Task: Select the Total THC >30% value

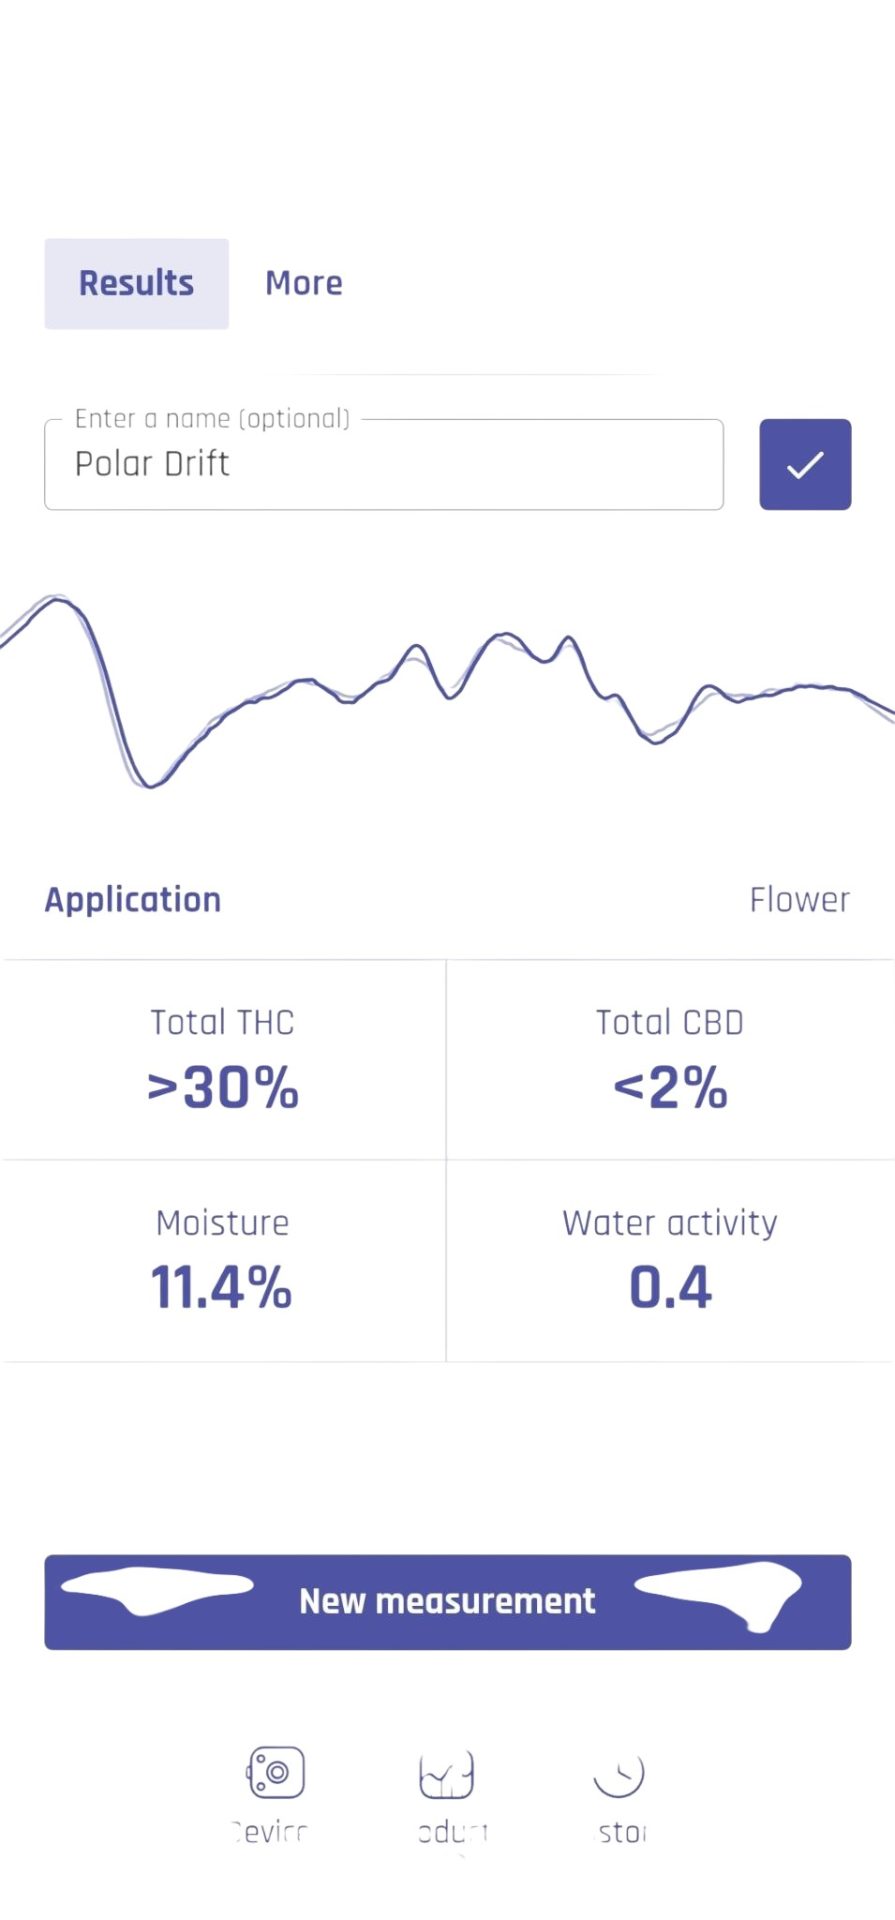Action: 223,1087
